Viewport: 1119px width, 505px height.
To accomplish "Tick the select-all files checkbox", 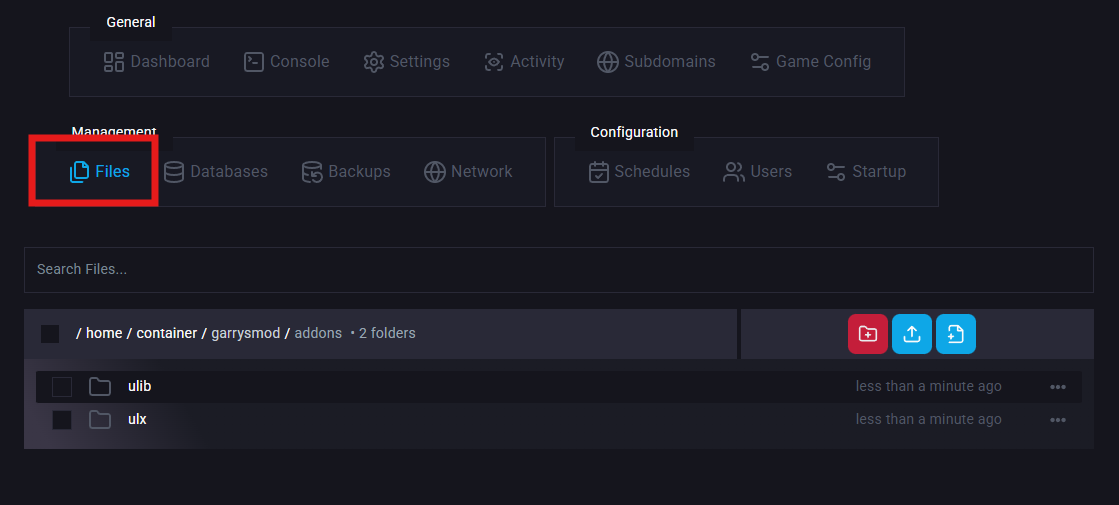I will (50, 334).
